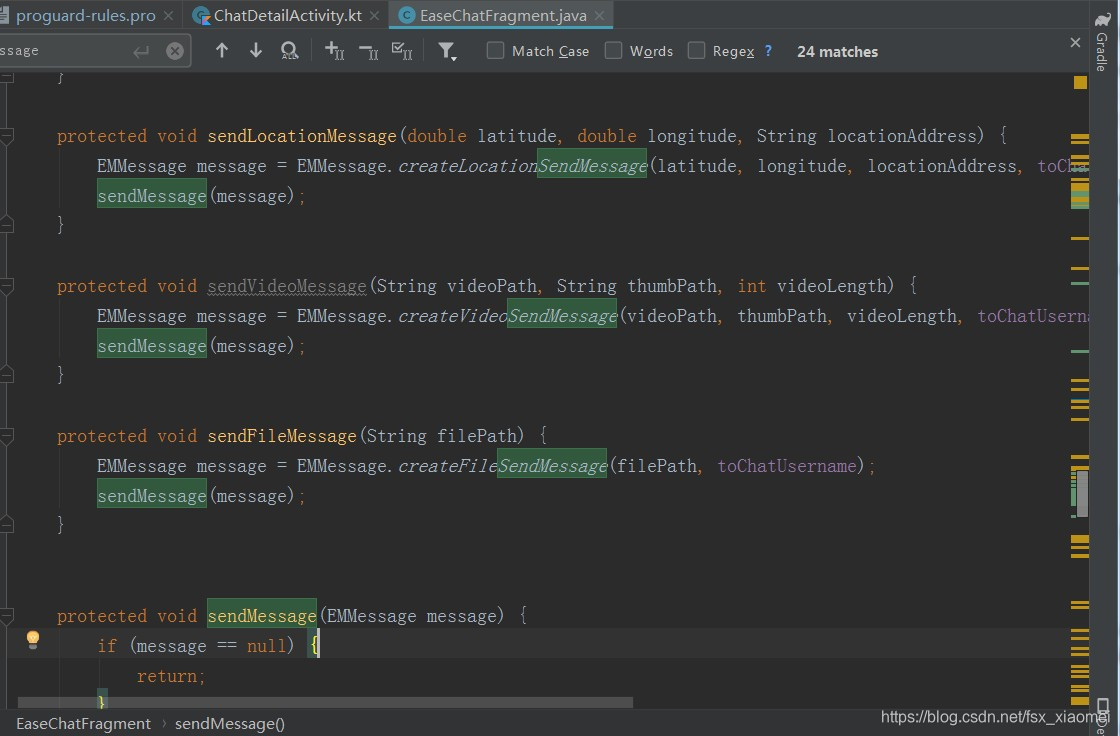
Task: Switch to proguard-rules.pro tab
Action: click(84, 15)
